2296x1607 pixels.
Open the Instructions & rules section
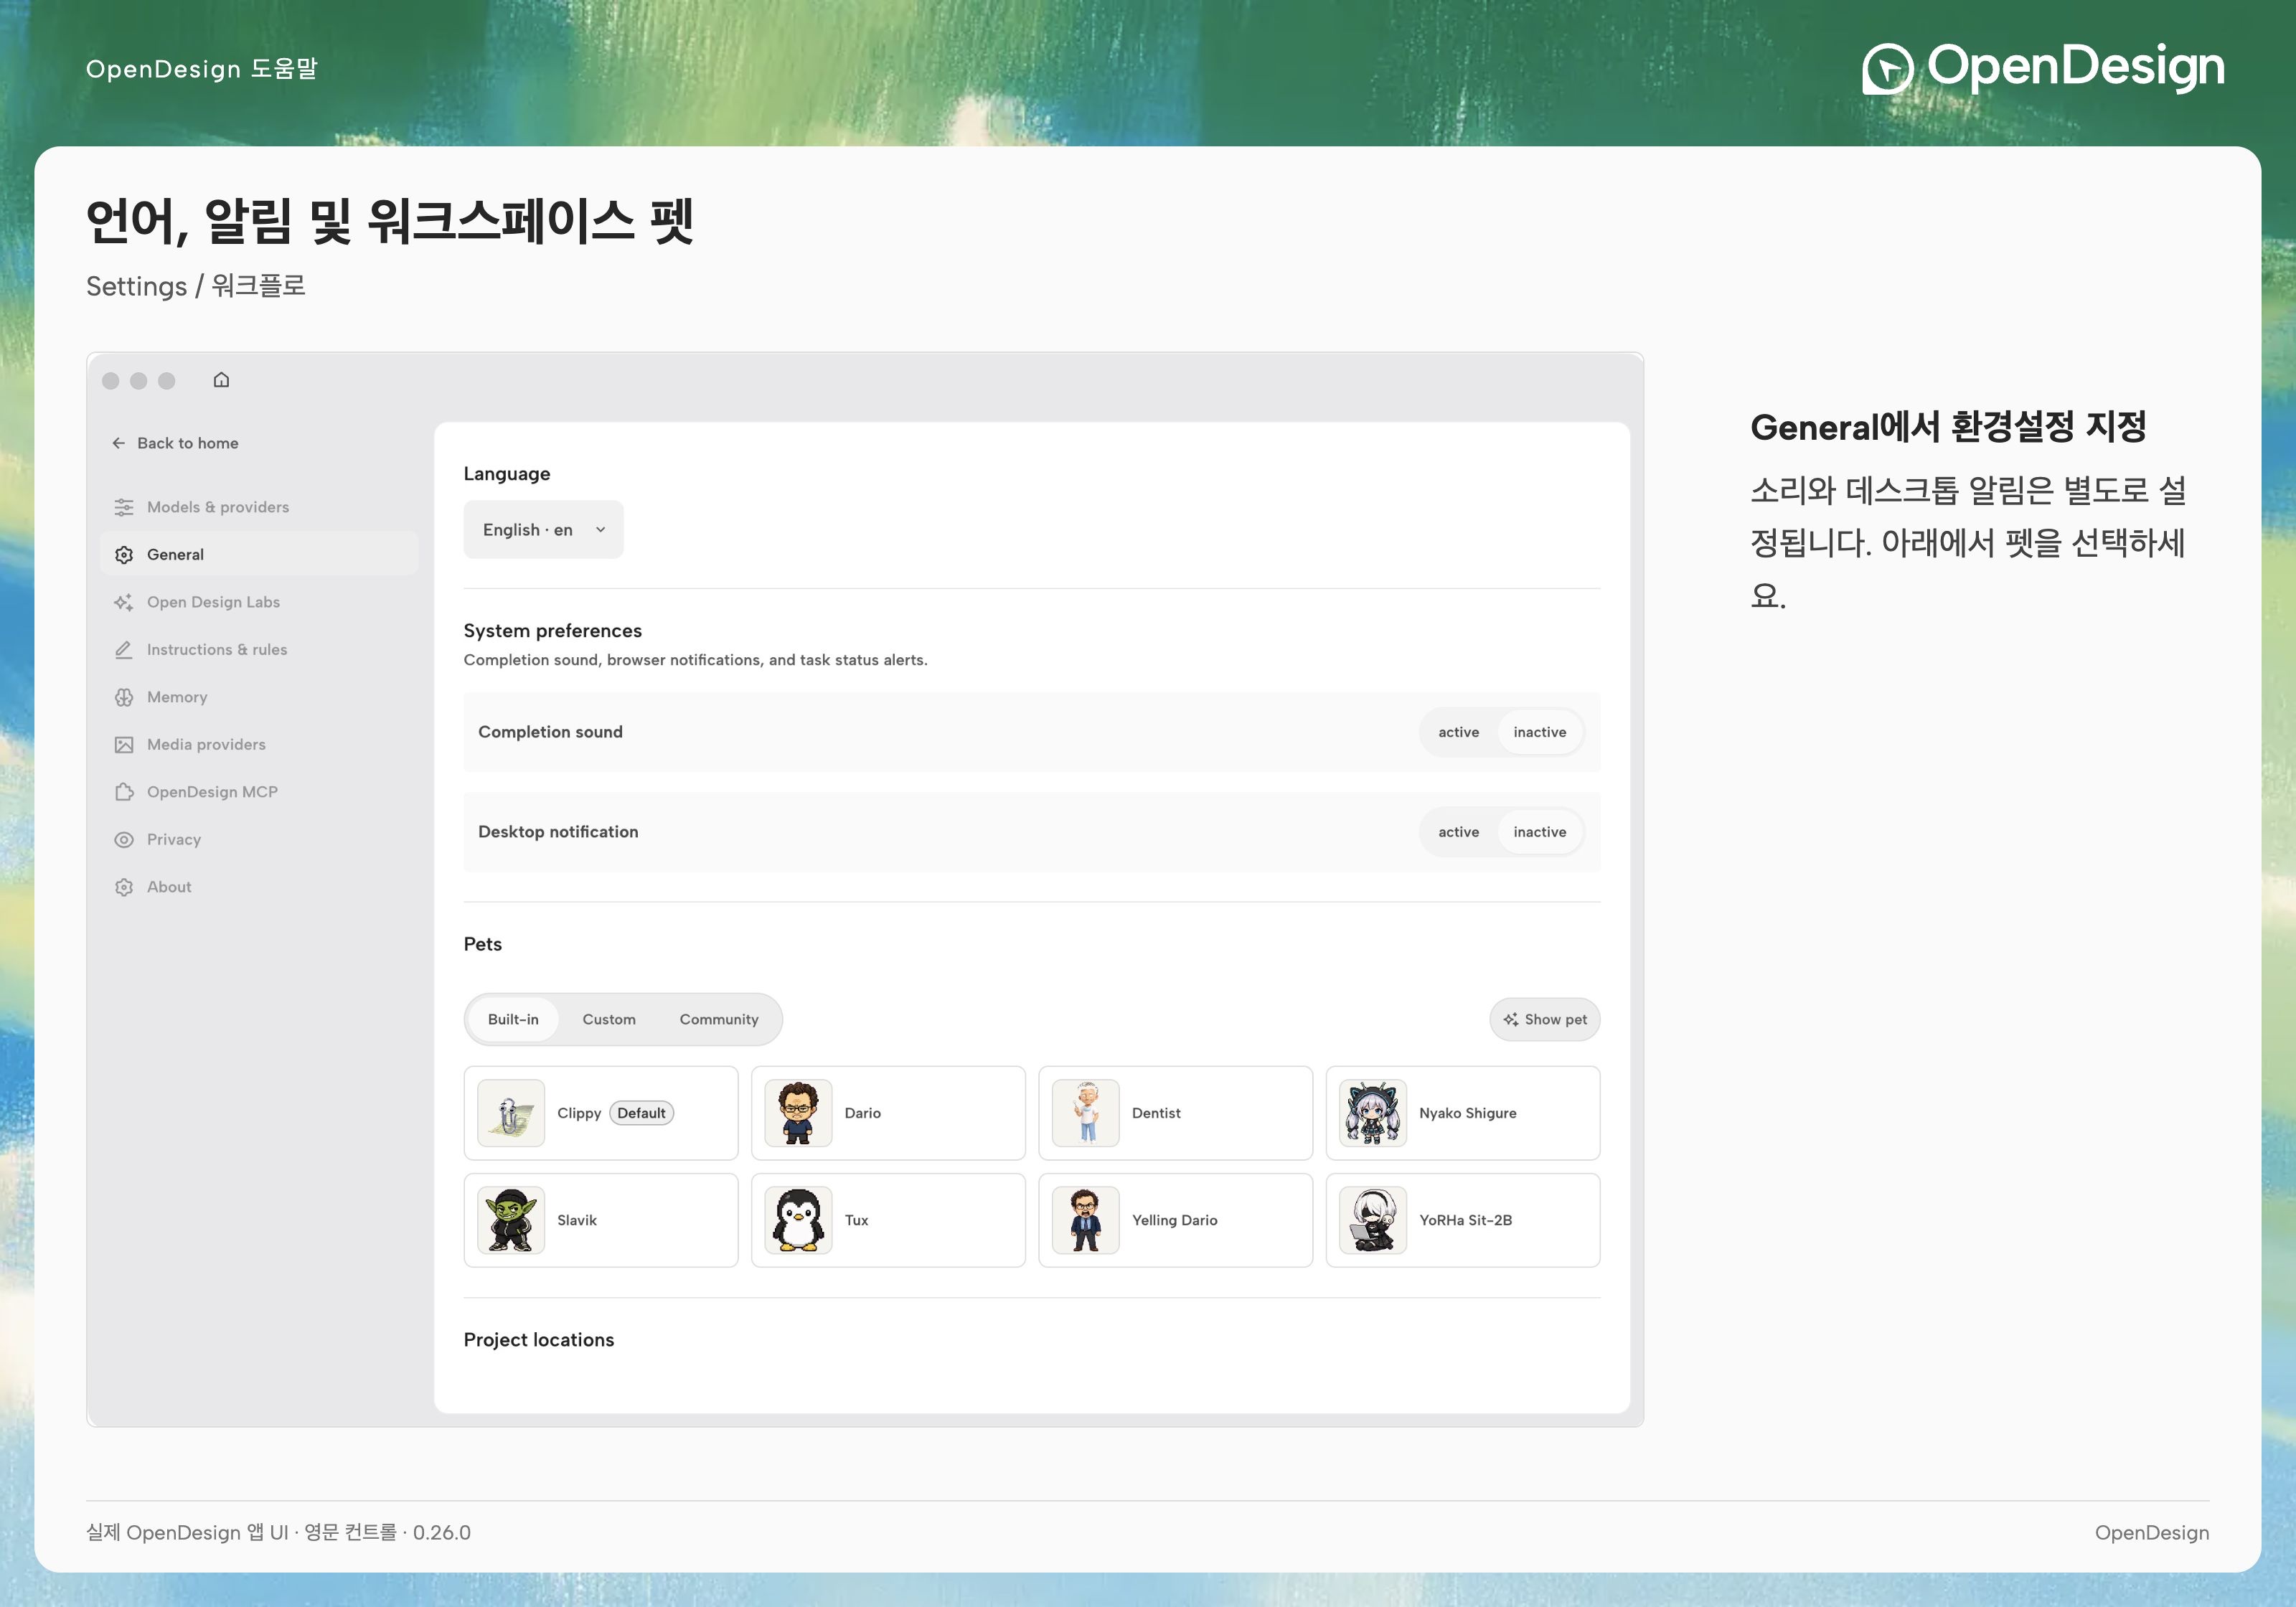tap(259, 650)
